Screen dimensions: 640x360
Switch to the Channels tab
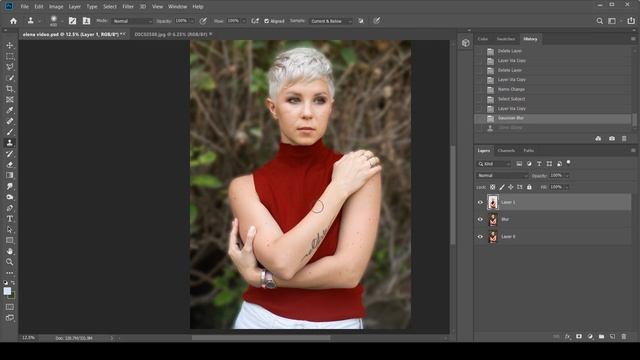(506, 151)
